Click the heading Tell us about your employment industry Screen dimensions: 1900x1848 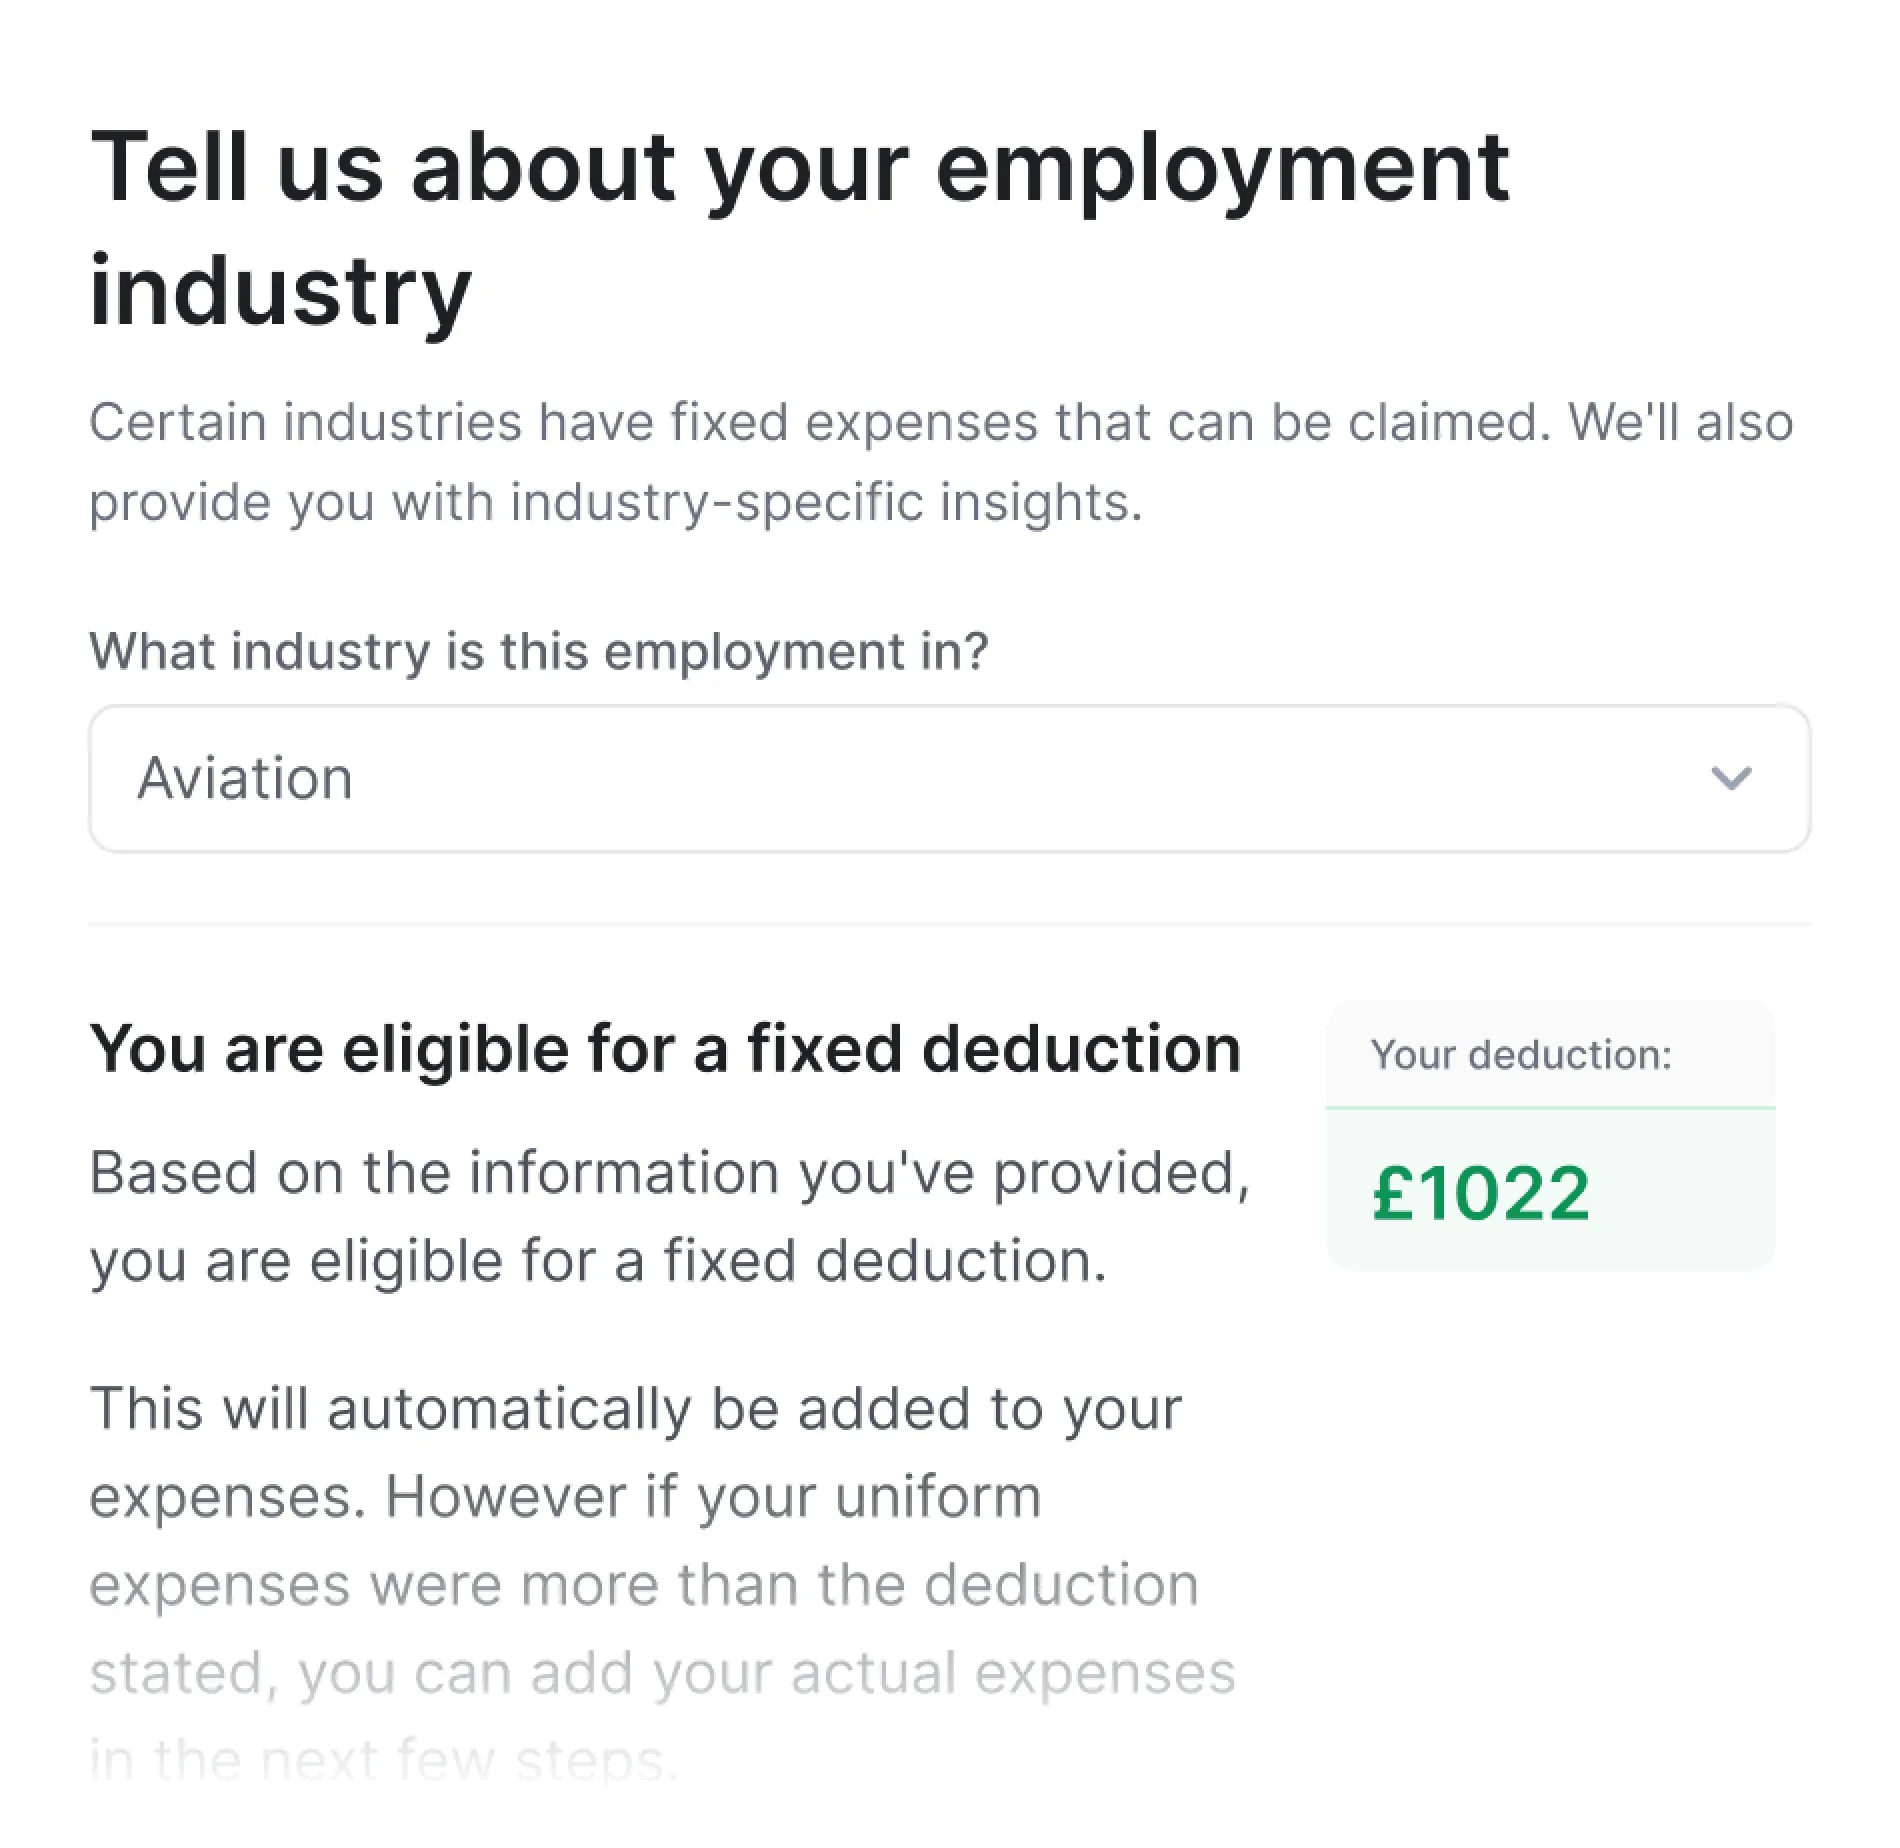coord(800,225)
